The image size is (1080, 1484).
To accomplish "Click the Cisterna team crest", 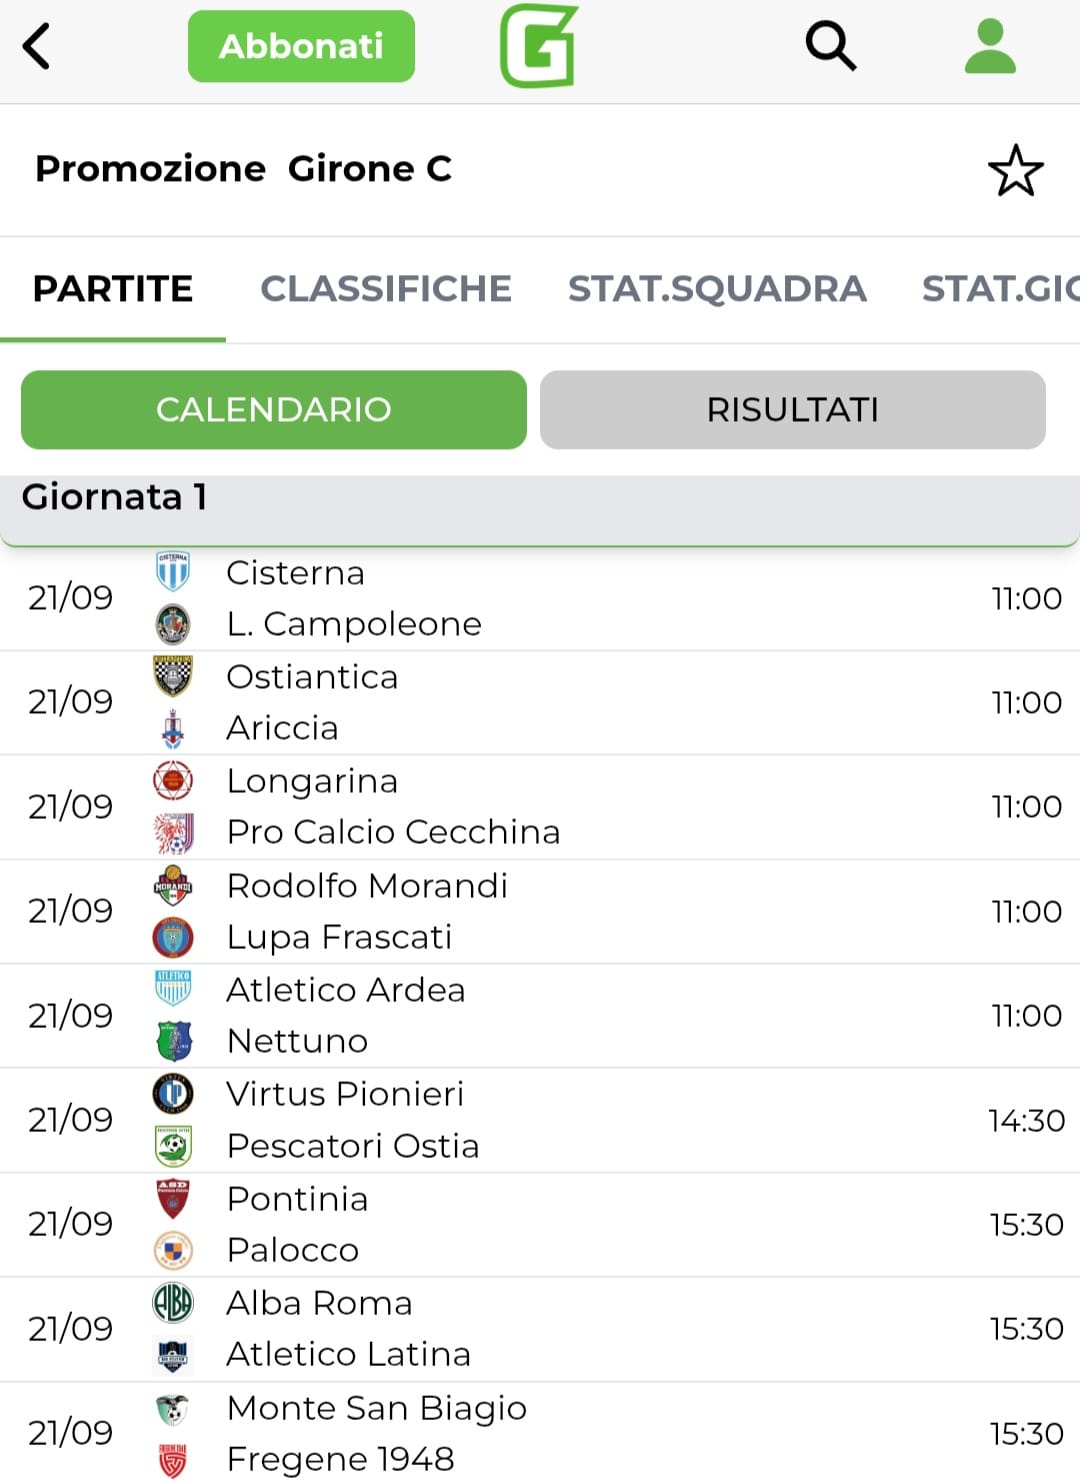I will coord(173,572).
